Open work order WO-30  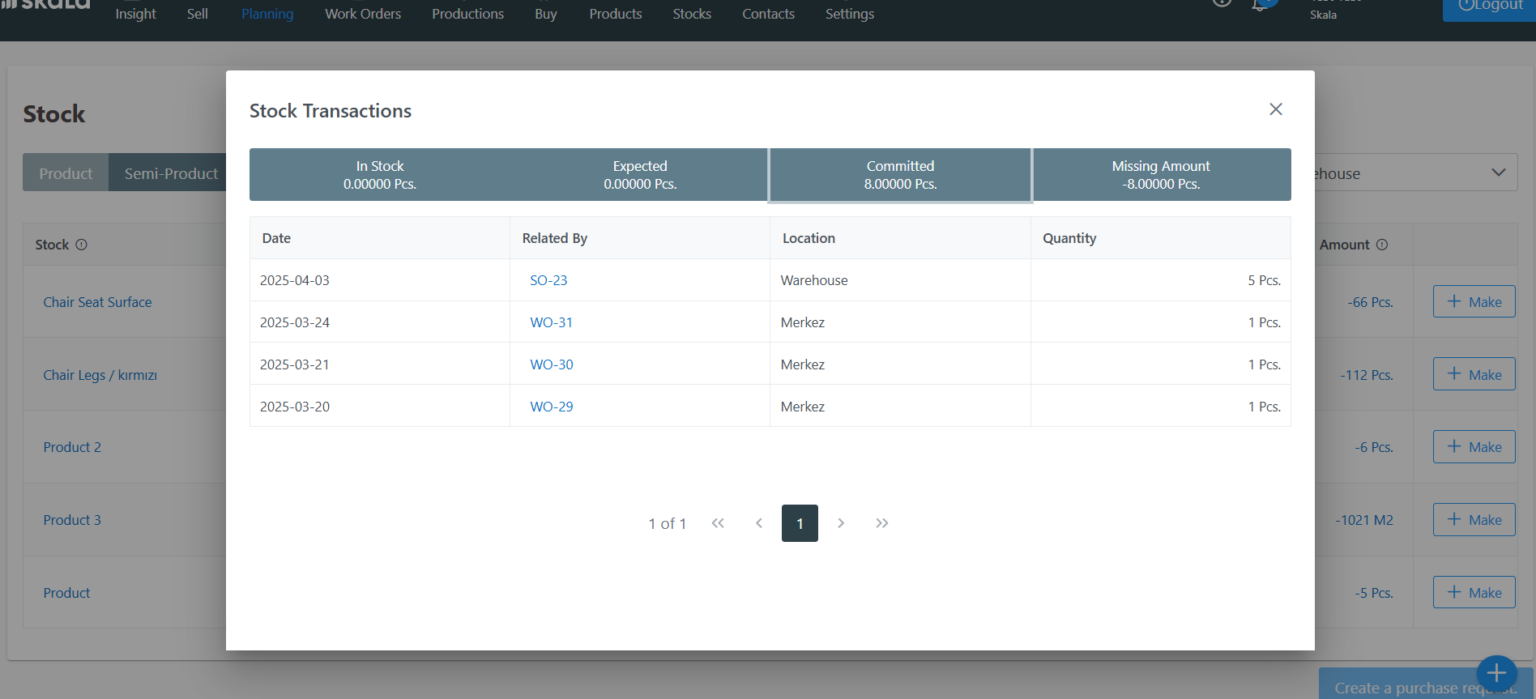[551, 364]
